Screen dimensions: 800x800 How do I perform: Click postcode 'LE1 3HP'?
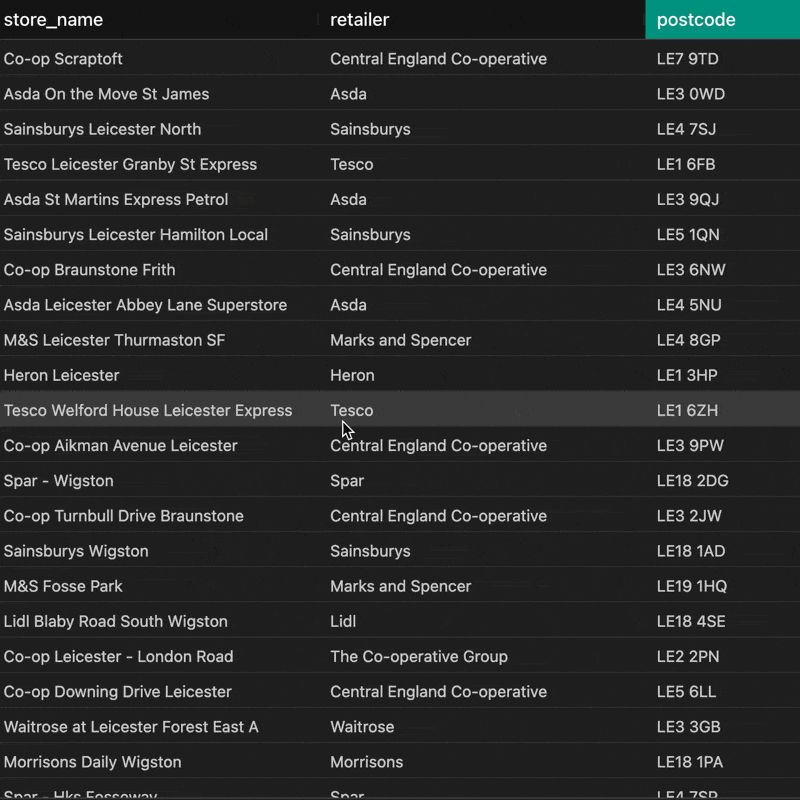pos(687,376)
